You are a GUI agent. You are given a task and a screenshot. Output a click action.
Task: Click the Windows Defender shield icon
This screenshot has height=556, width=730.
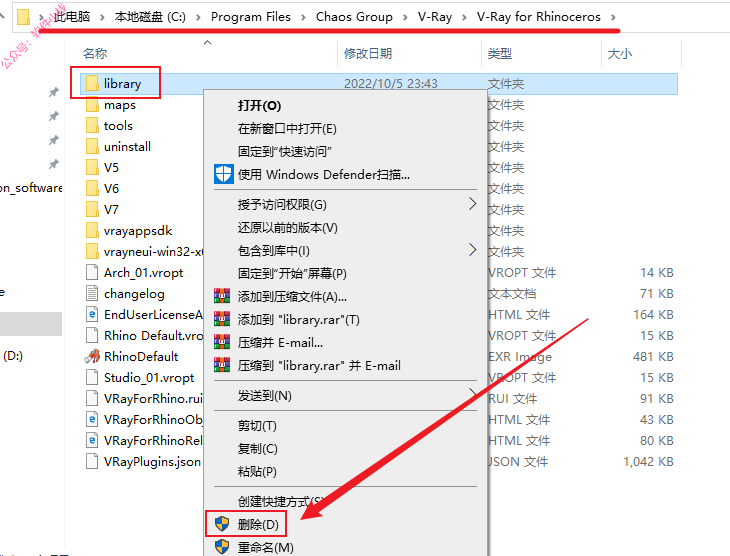click(x=223, y=174)
